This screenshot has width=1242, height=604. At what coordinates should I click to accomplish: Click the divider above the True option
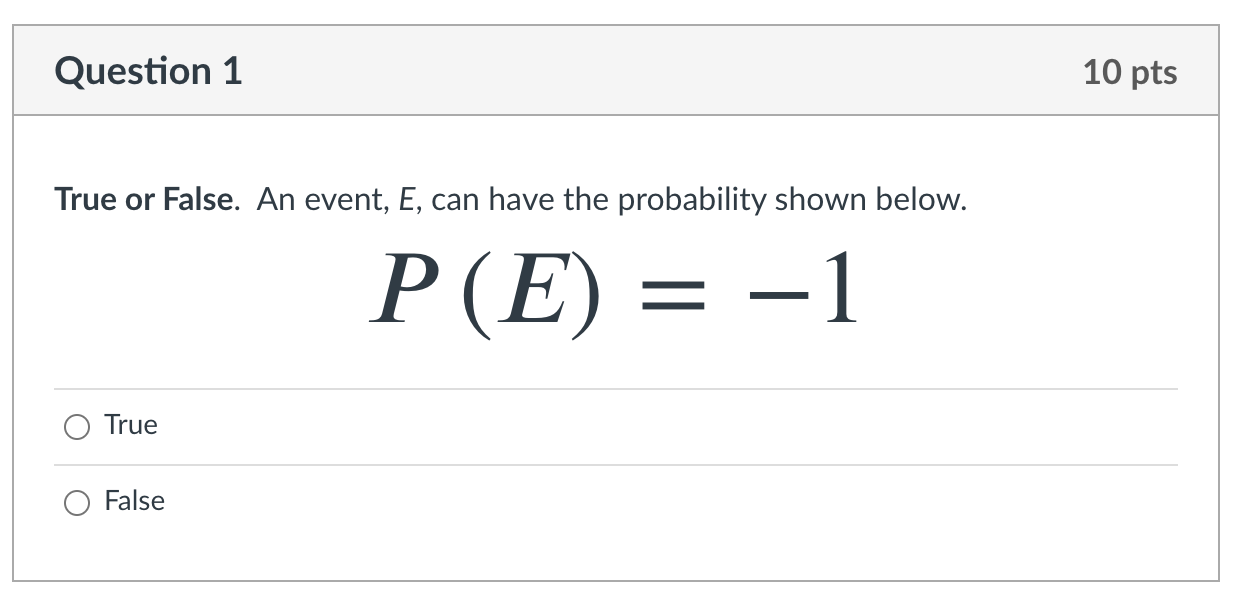pyautogui.click(x=617, y=387)
